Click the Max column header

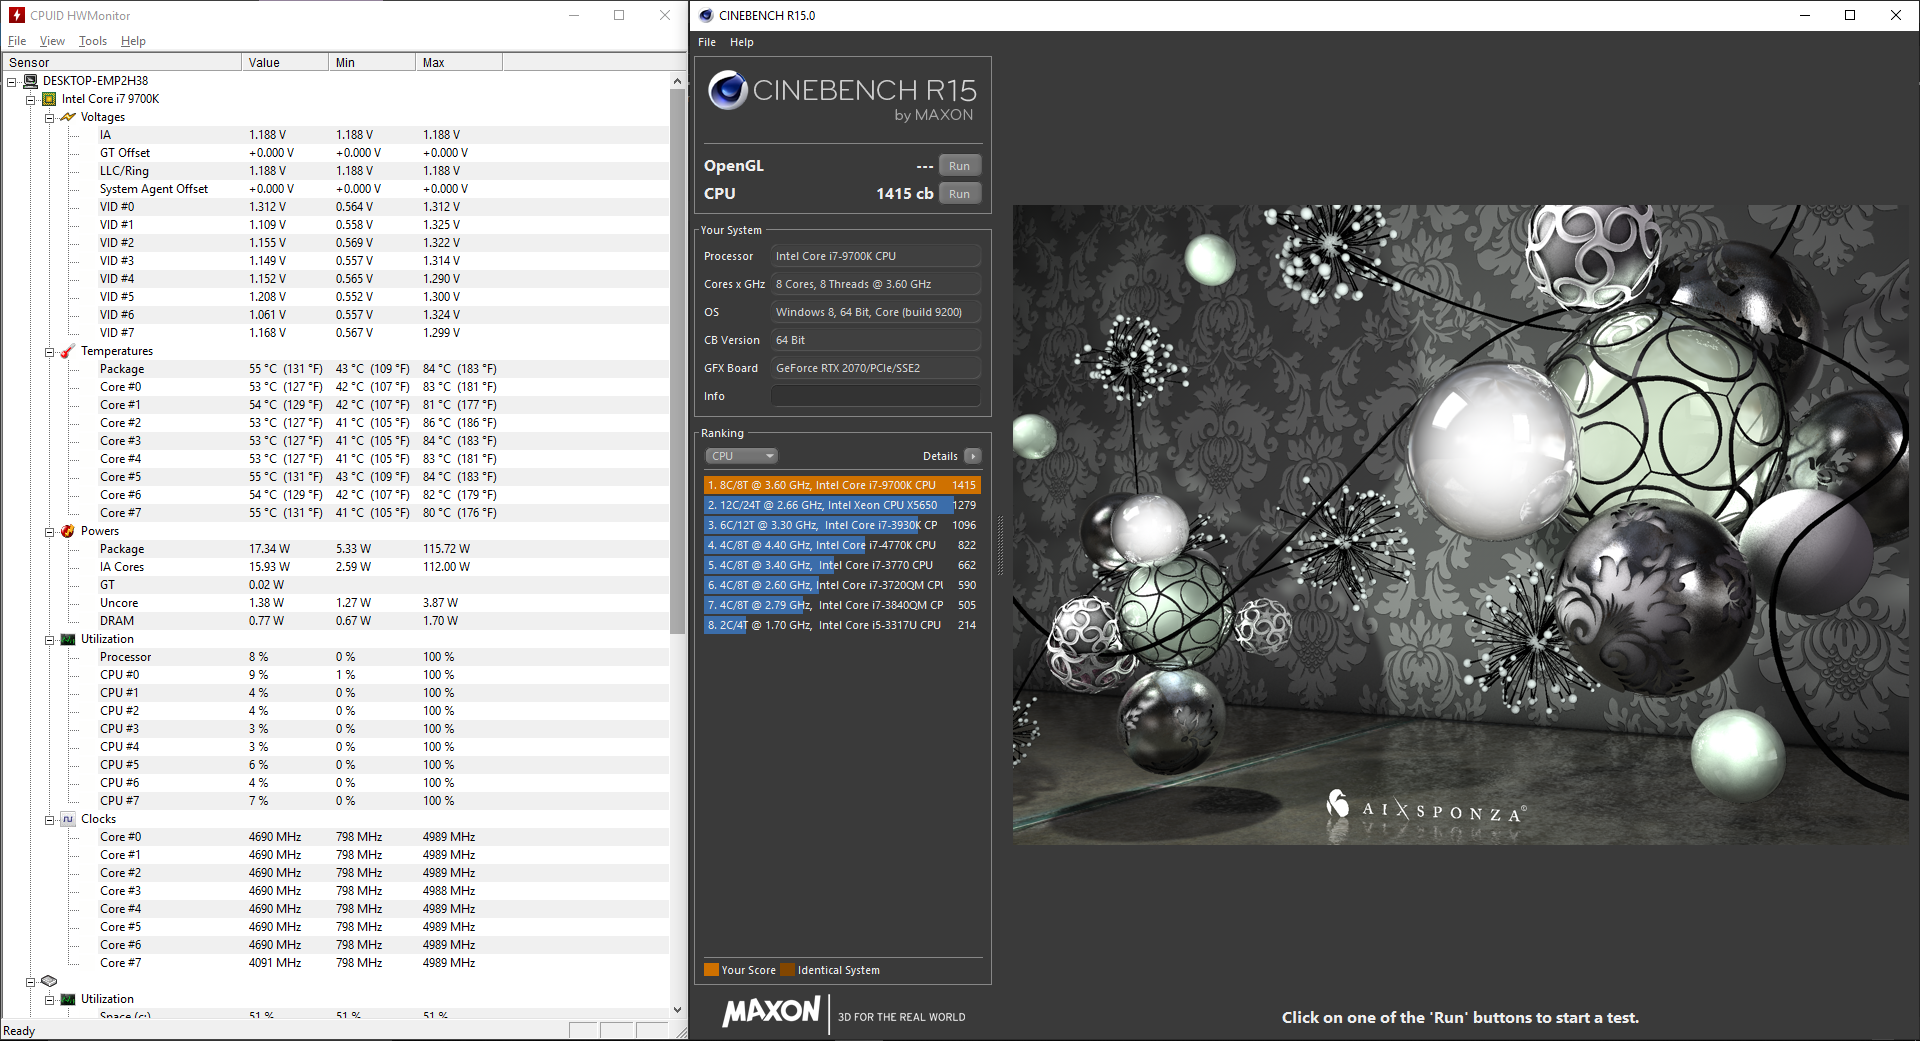(x=457, y=62)
